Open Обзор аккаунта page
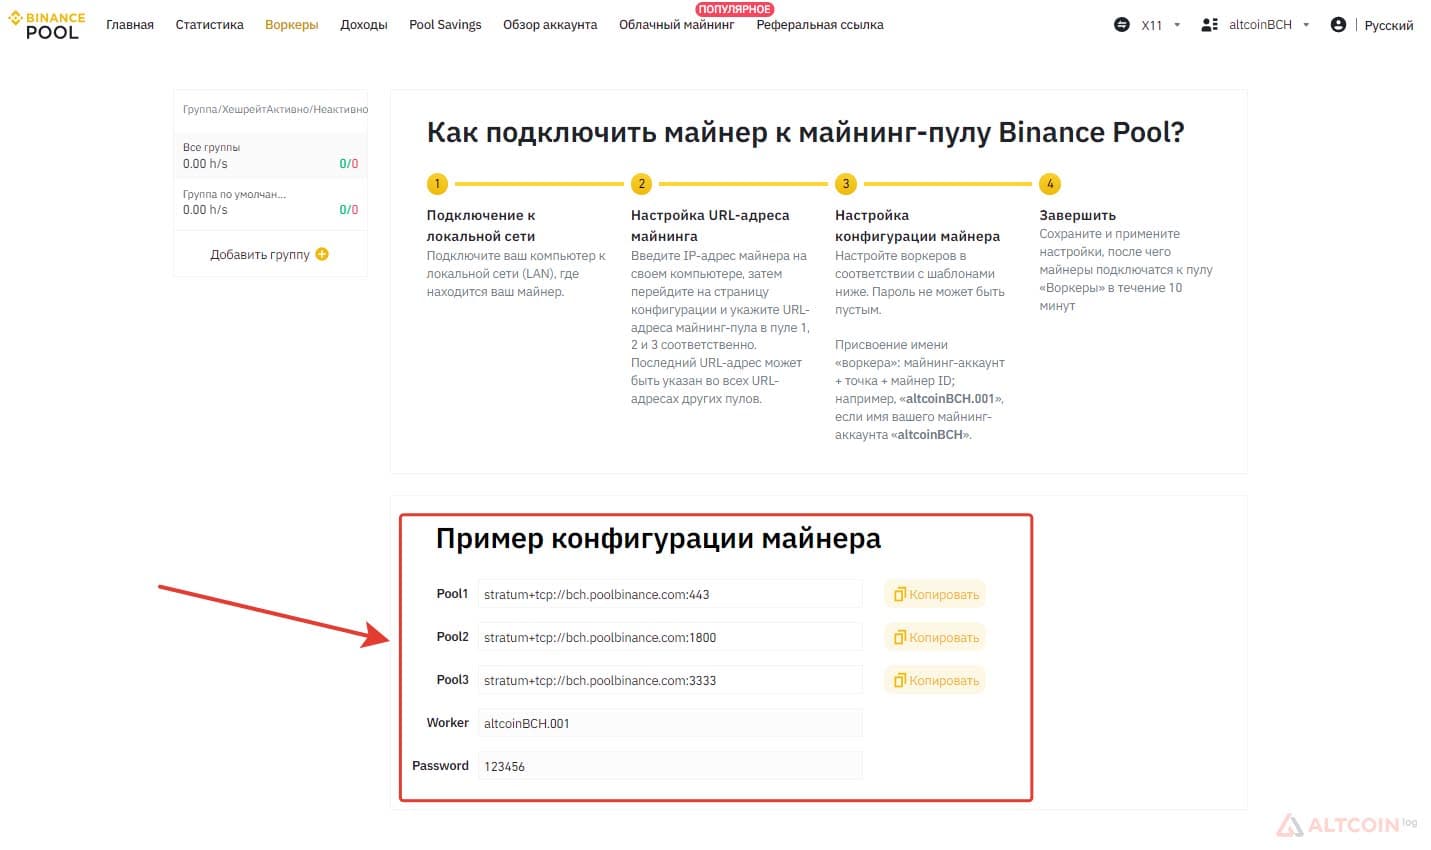The image size is (1431, 850). (550, 25)
